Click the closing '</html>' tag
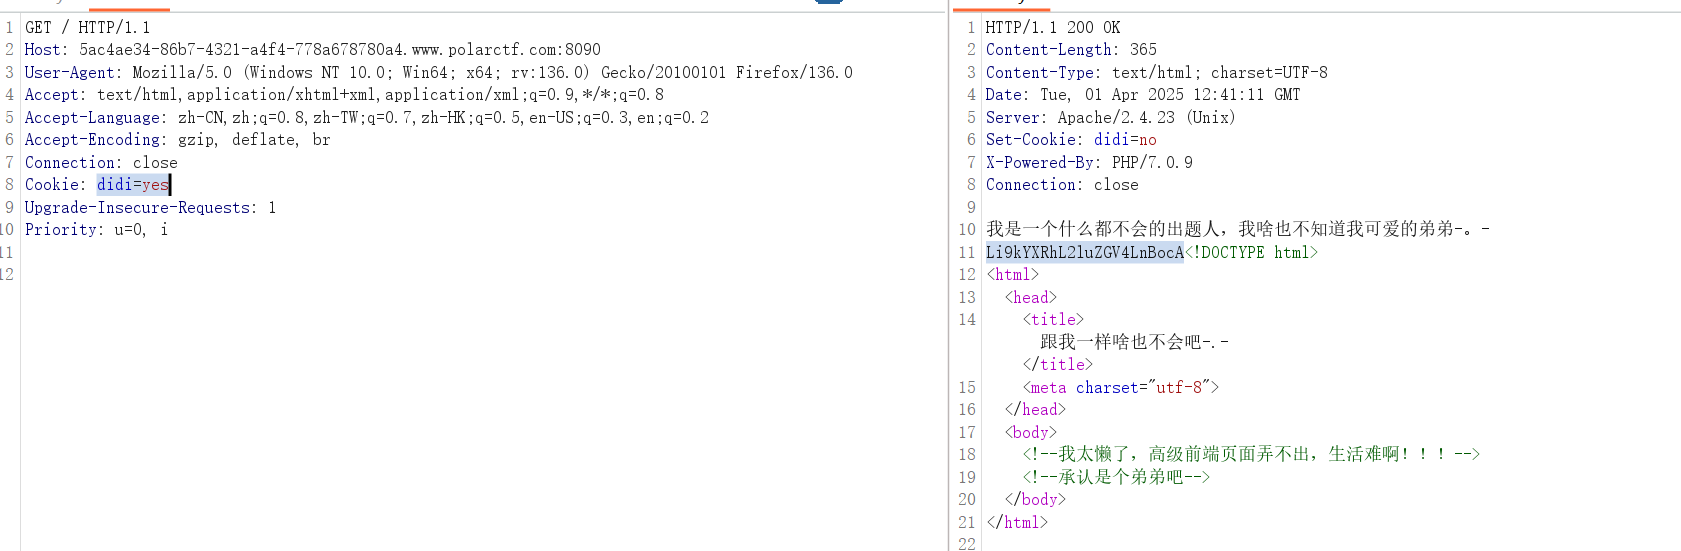 point(1017,522)
